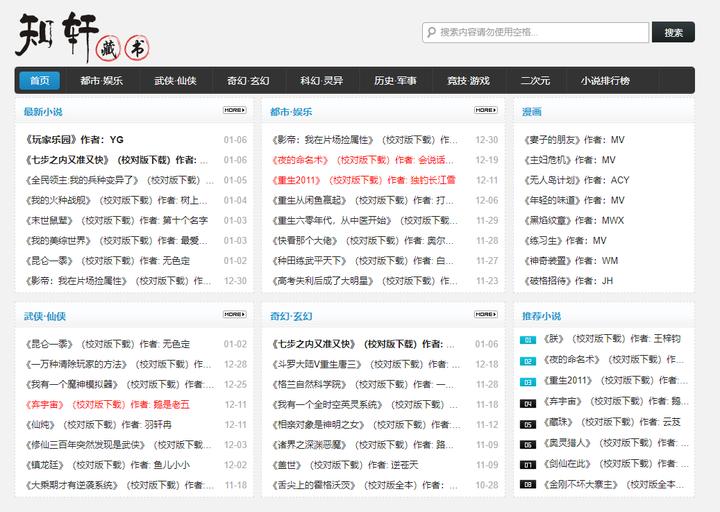Open comic 《年轻的味道》 作者：MV

tap(574, 200)
